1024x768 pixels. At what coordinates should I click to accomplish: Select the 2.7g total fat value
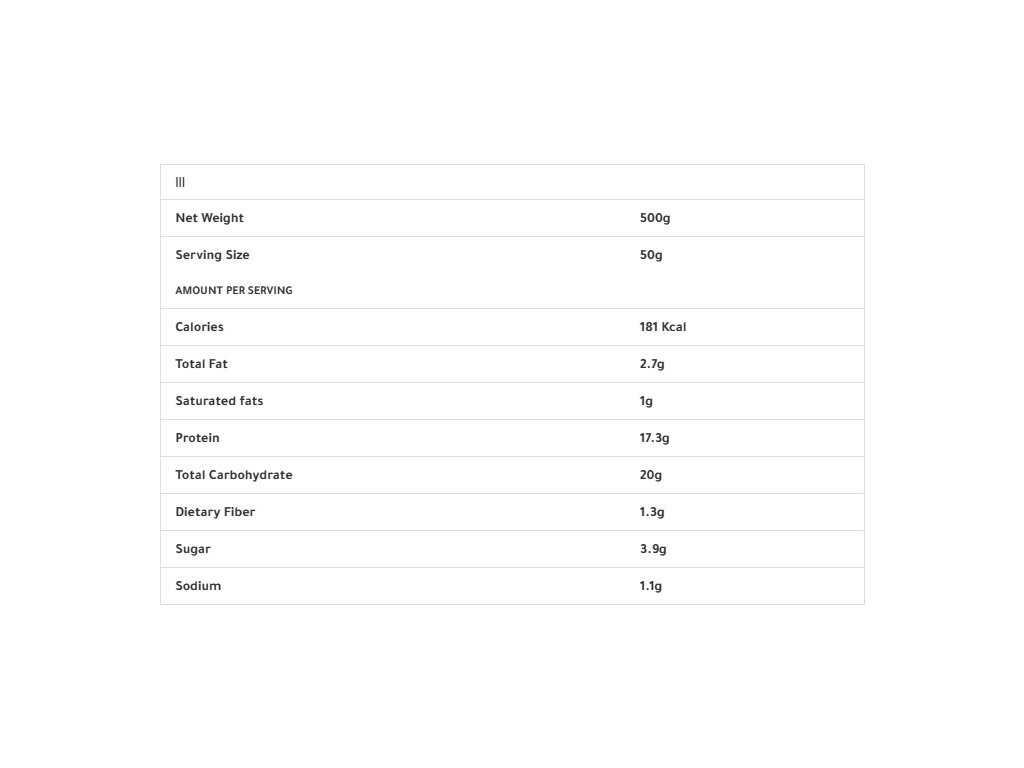coord(652,364)
